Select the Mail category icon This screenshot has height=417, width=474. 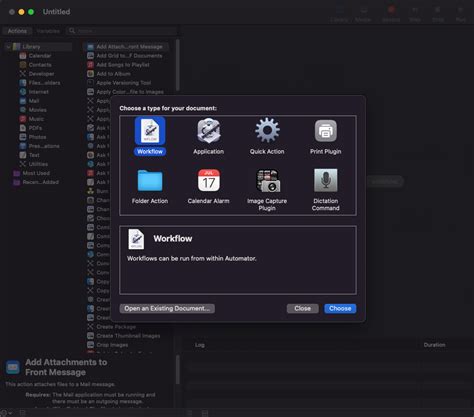[x=23, y=101]
